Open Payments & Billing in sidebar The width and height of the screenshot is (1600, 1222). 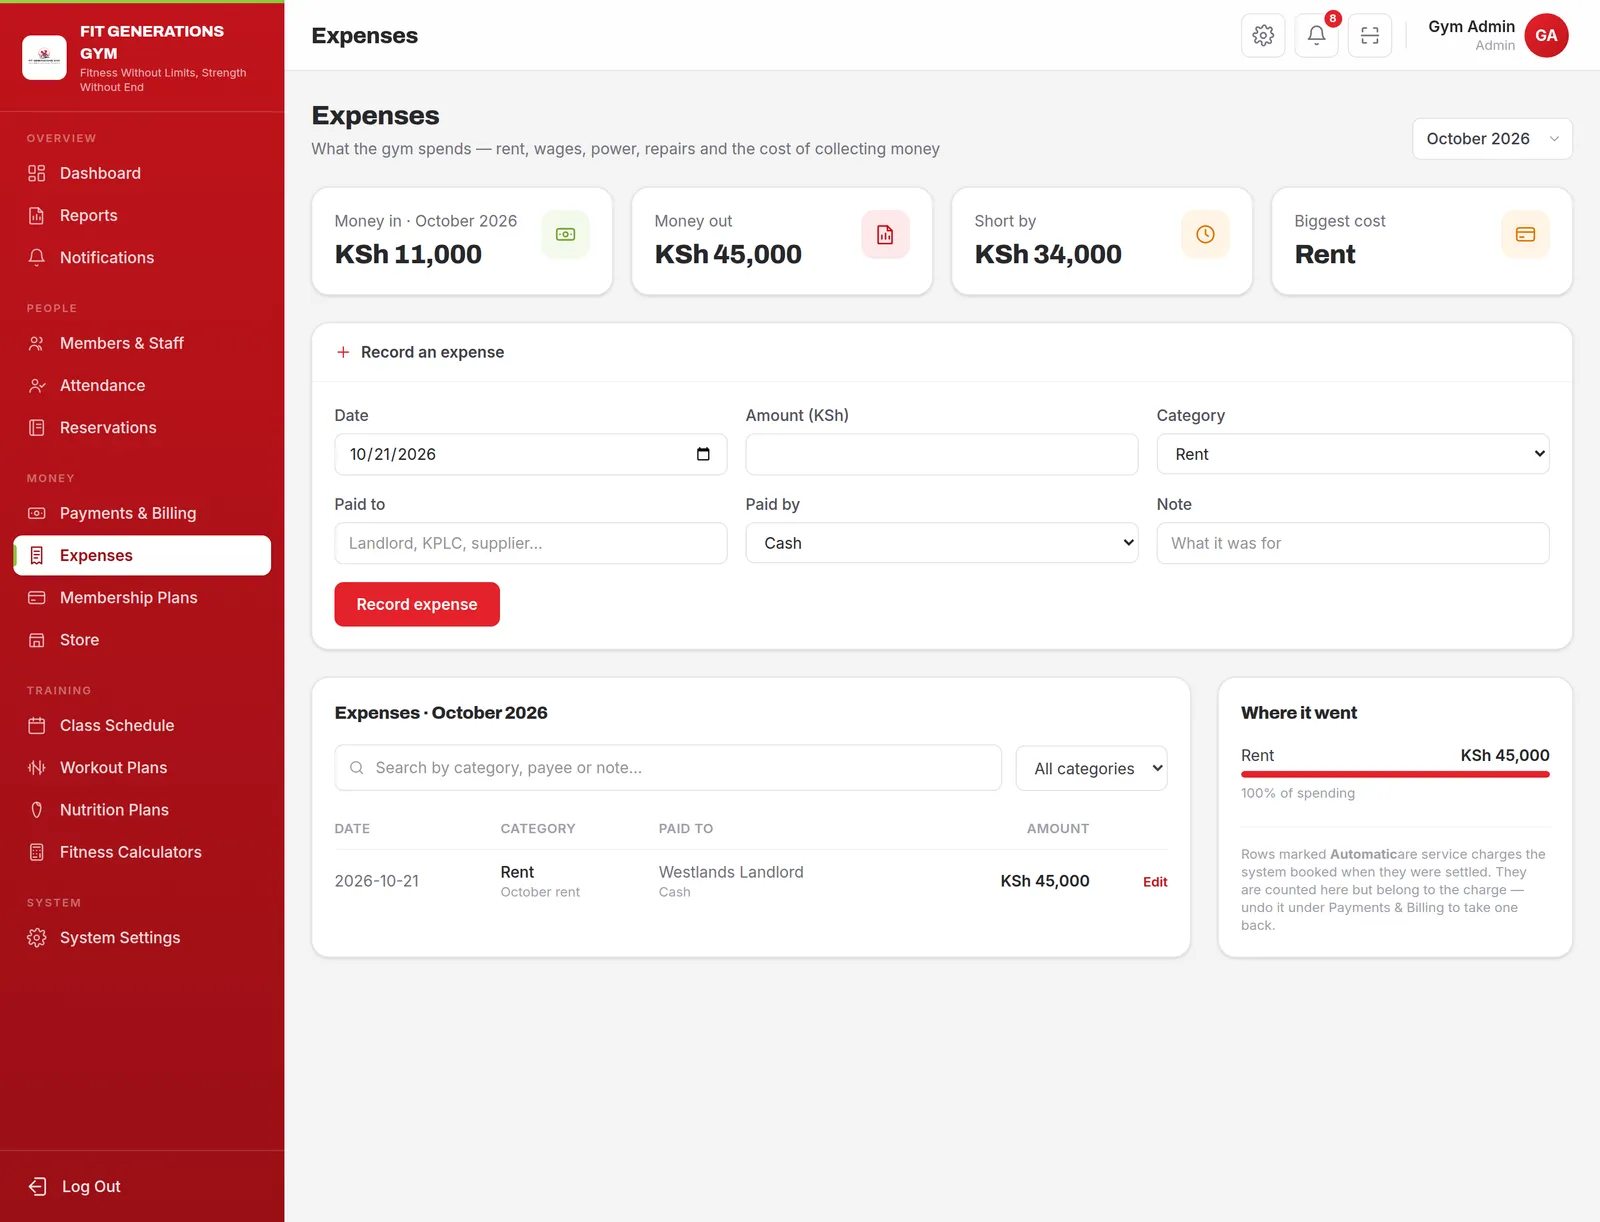[x=142, y=513]
